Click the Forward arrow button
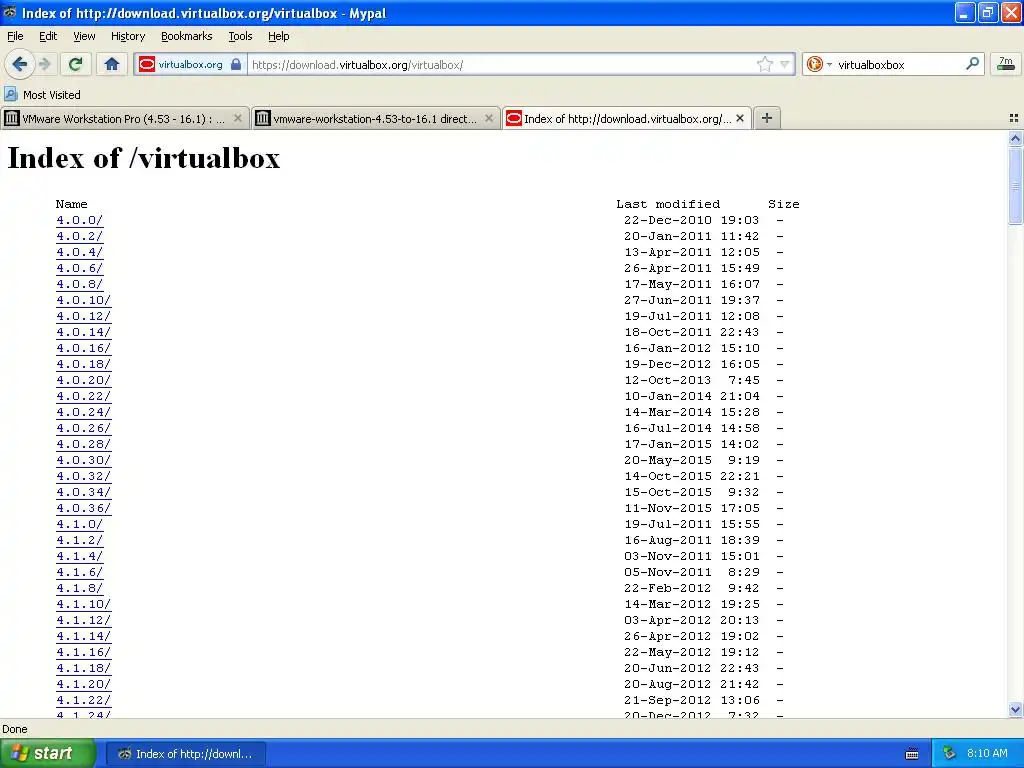Screen dimensions: 1024x768 coord(45,64)
